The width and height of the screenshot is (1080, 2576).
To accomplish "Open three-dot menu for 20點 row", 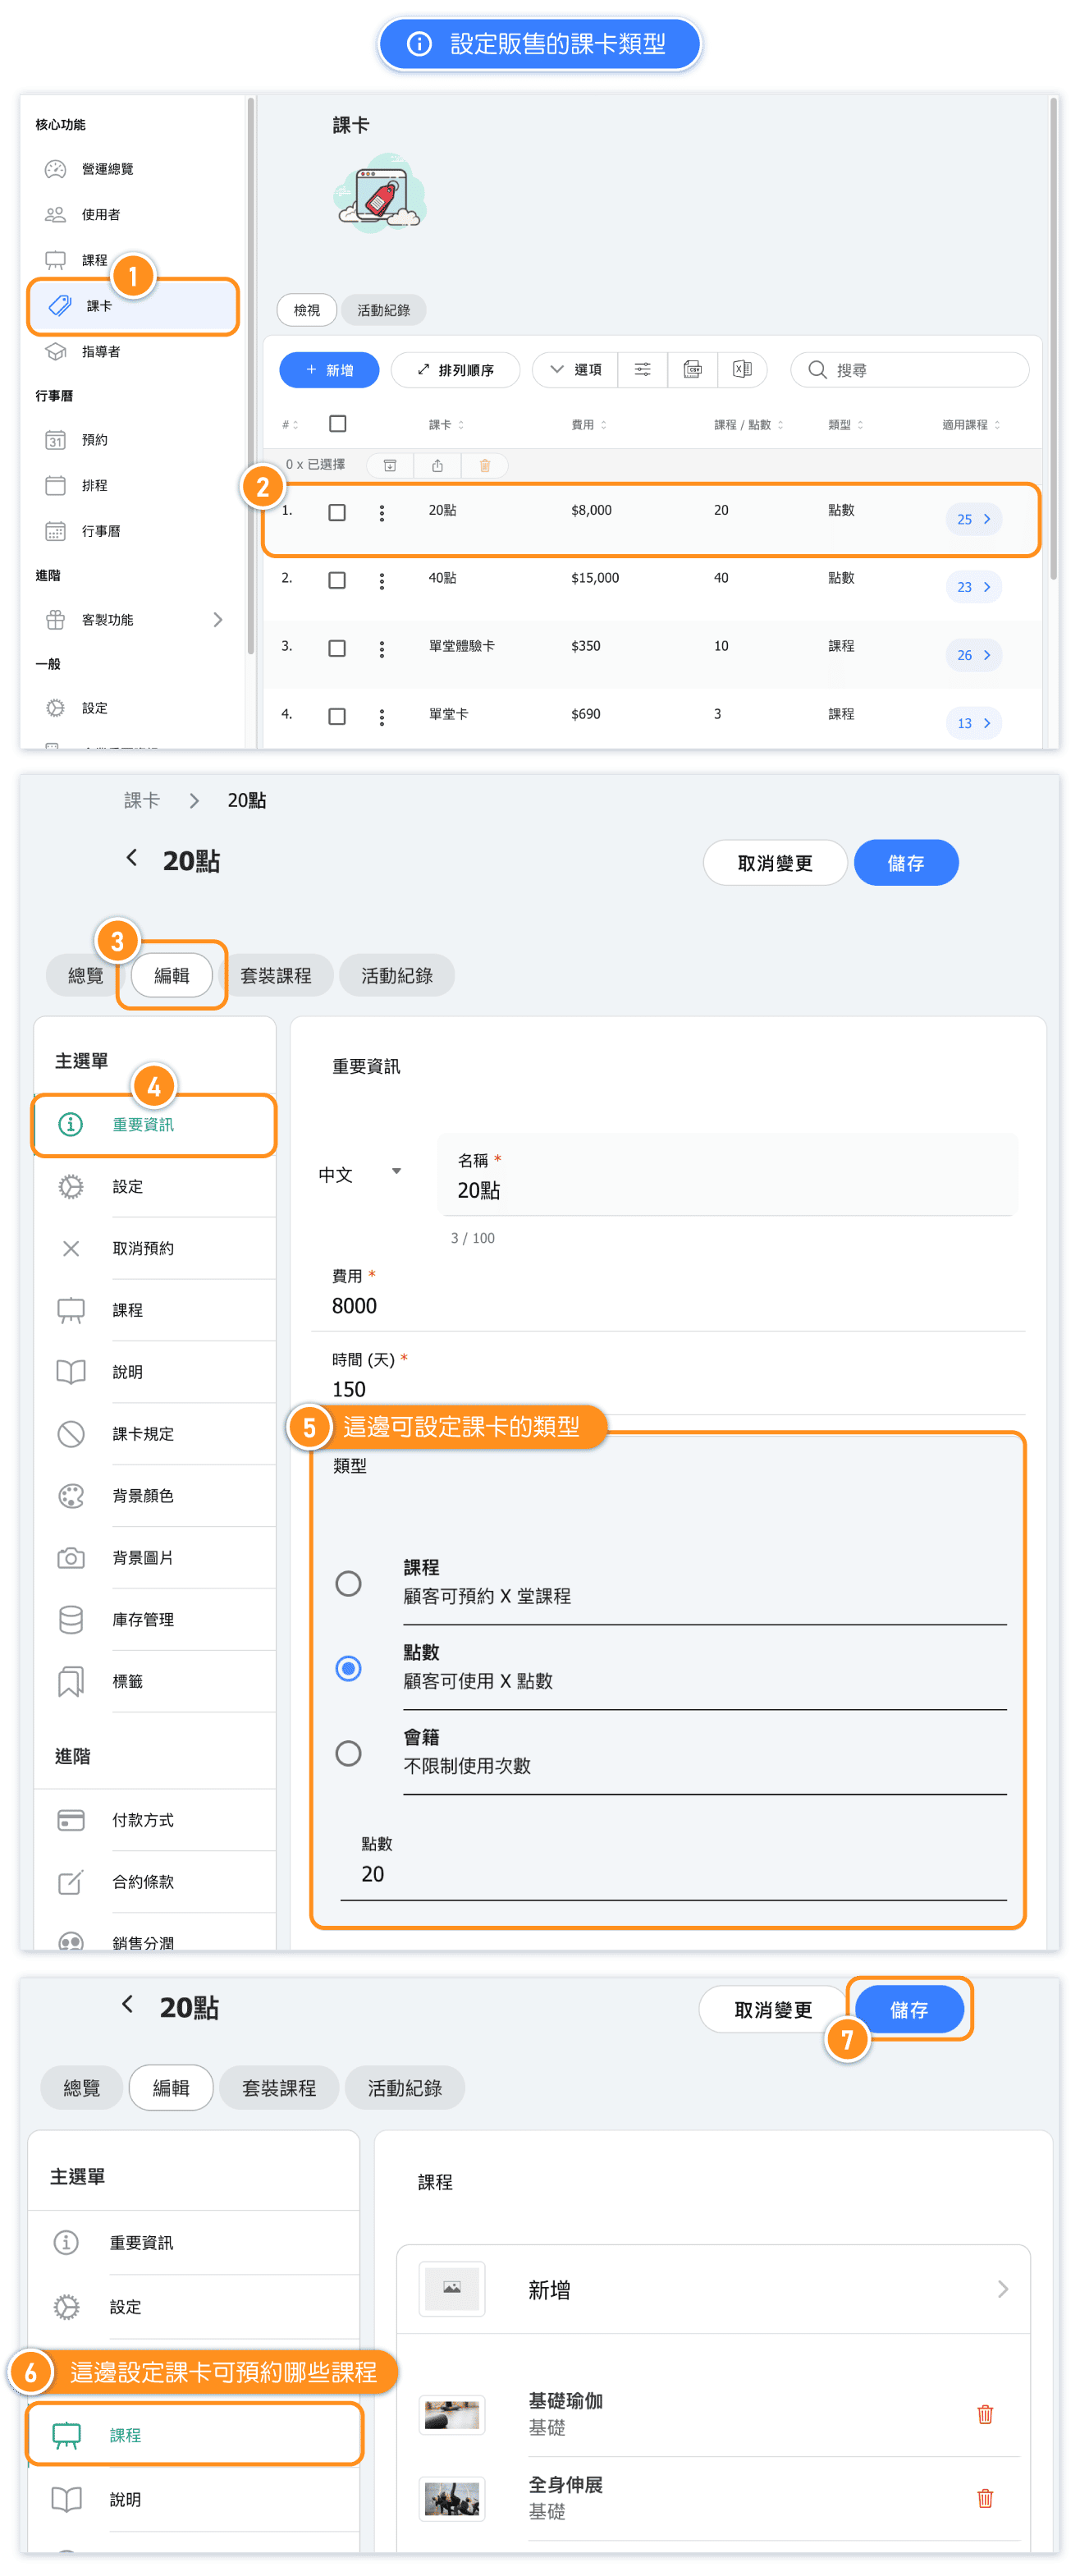I will pyautogui.click(x=381, y=513).
